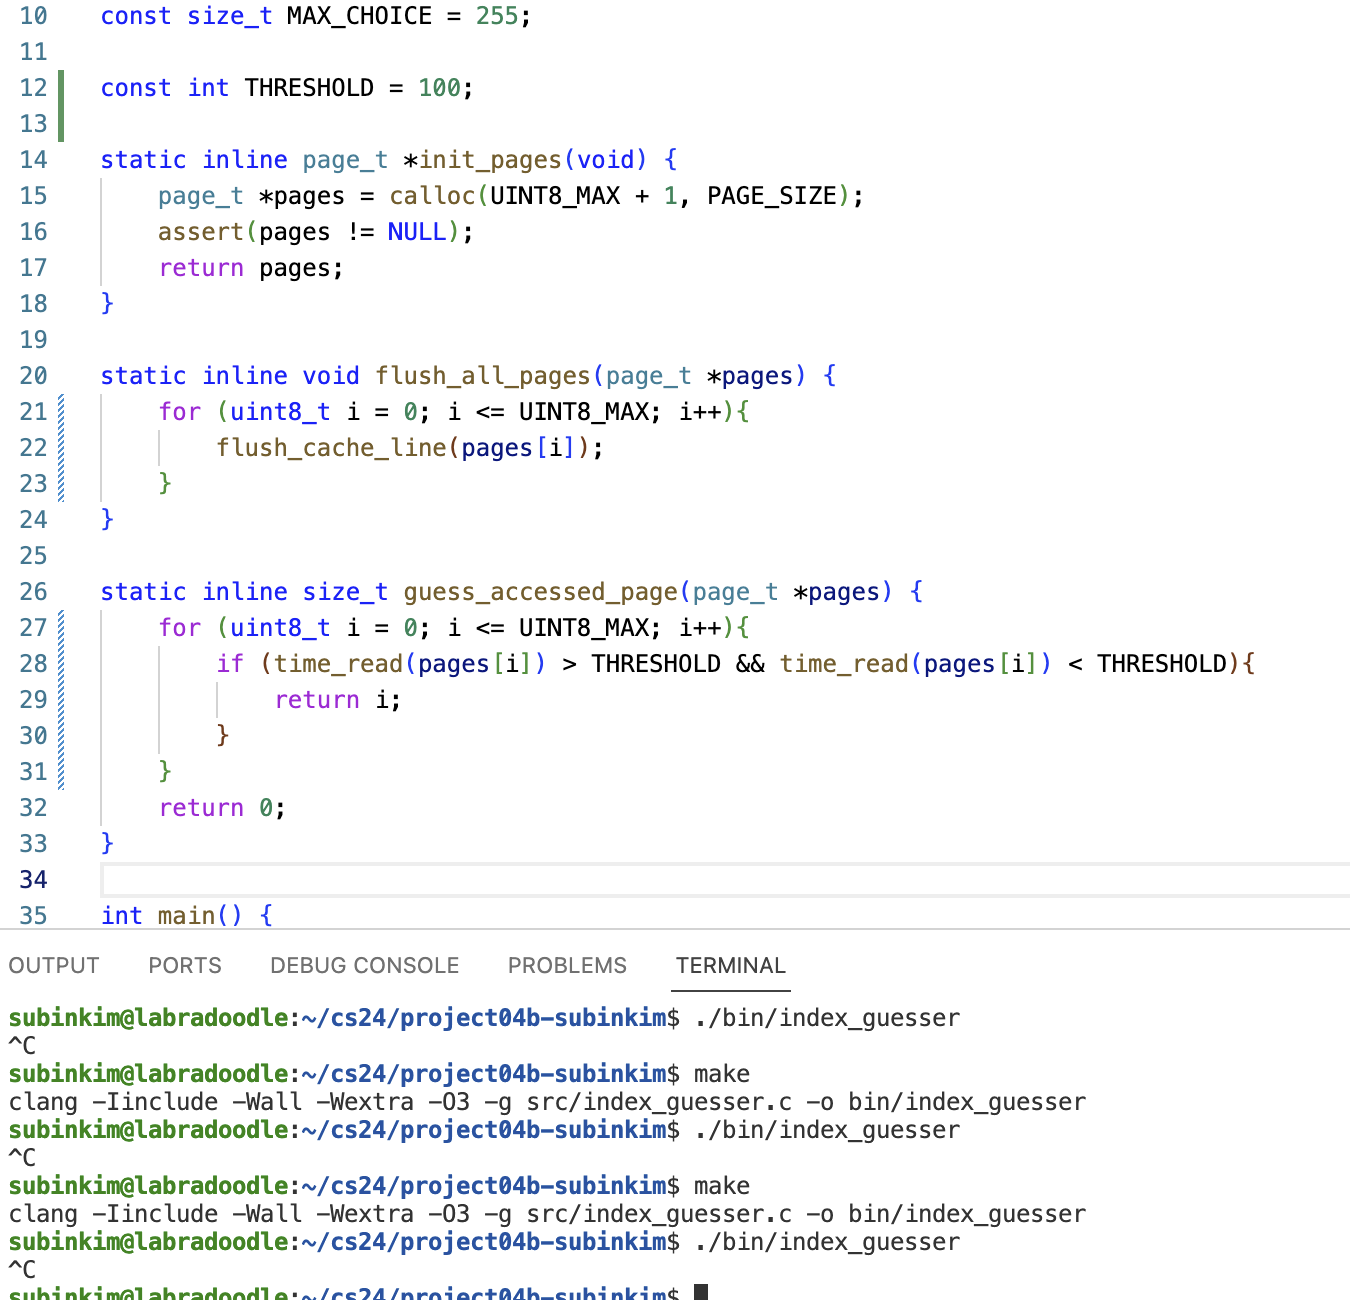The height and width of the screenshot is (1300, 1350).
Task: Select line number 20 in the gutter
Action: pyautogui.click(x=33, y=376)
